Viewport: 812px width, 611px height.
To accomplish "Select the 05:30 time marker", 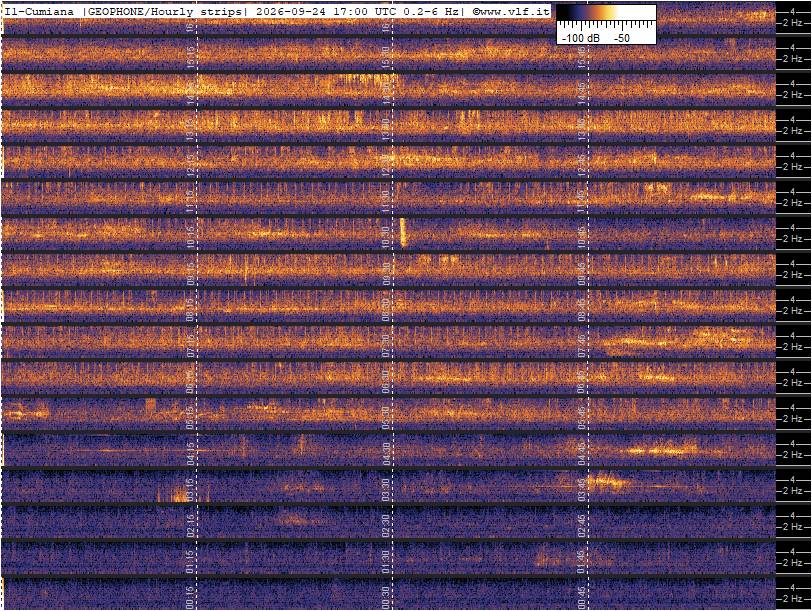I will (x=386, y=417).
